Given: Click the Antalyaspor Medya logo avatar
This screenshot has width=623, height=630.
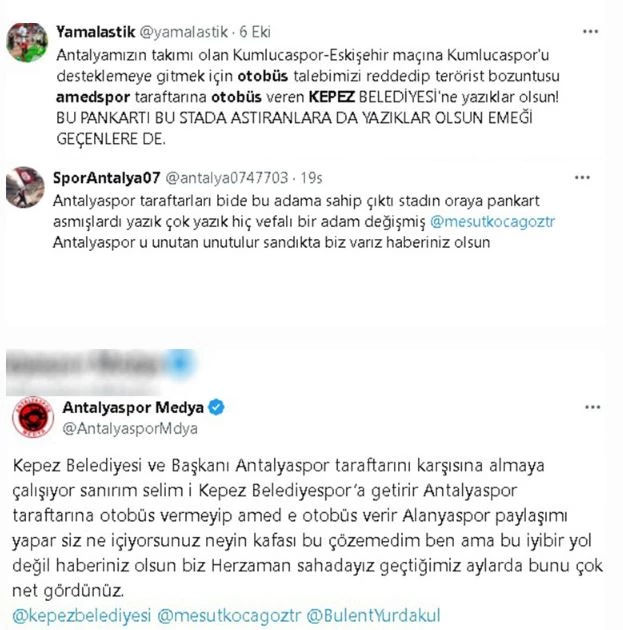Looking at the screenshot, I should click(x=33, y=417).
